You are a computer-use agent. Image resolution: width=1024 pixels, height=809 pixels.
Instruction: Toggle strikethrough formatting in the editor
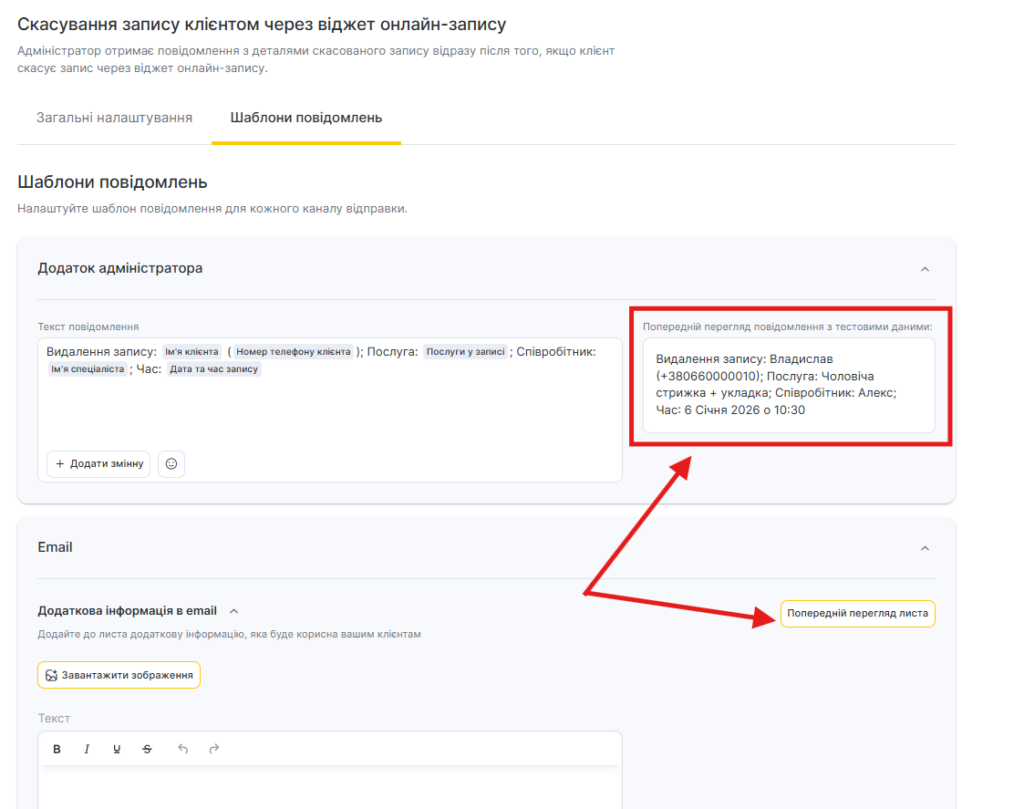click(147, 749)
